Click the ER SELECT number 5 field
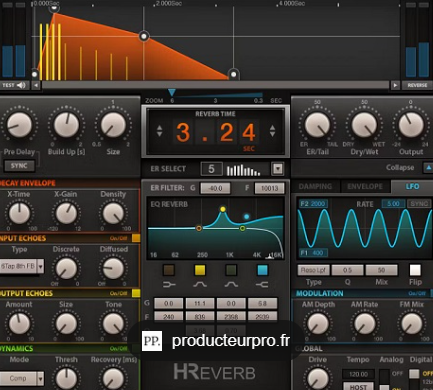The width and height of the screenshot is (433, 390). 211,169
